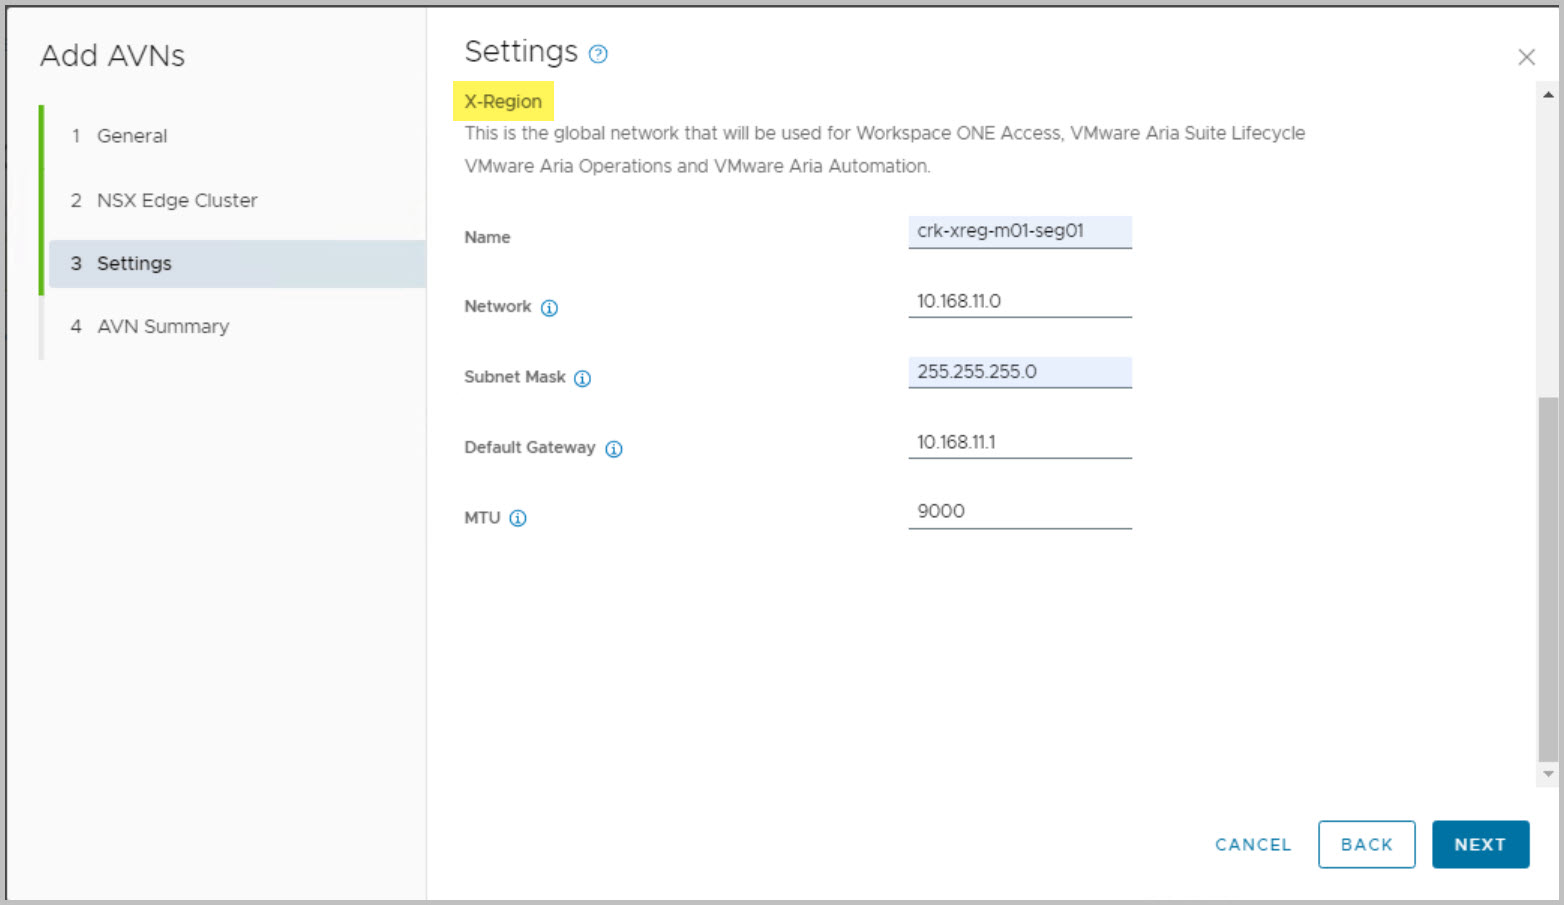The height and width of the screenshot is (905, 1564).
Task: Select the Settings wizard step
Action: click(134, 264)
